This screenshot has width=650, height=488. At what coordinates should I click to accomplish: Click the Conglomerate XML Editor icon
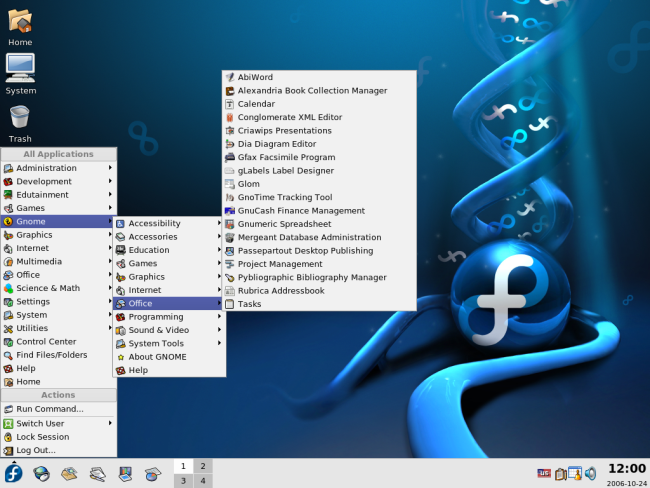point(230,117)
